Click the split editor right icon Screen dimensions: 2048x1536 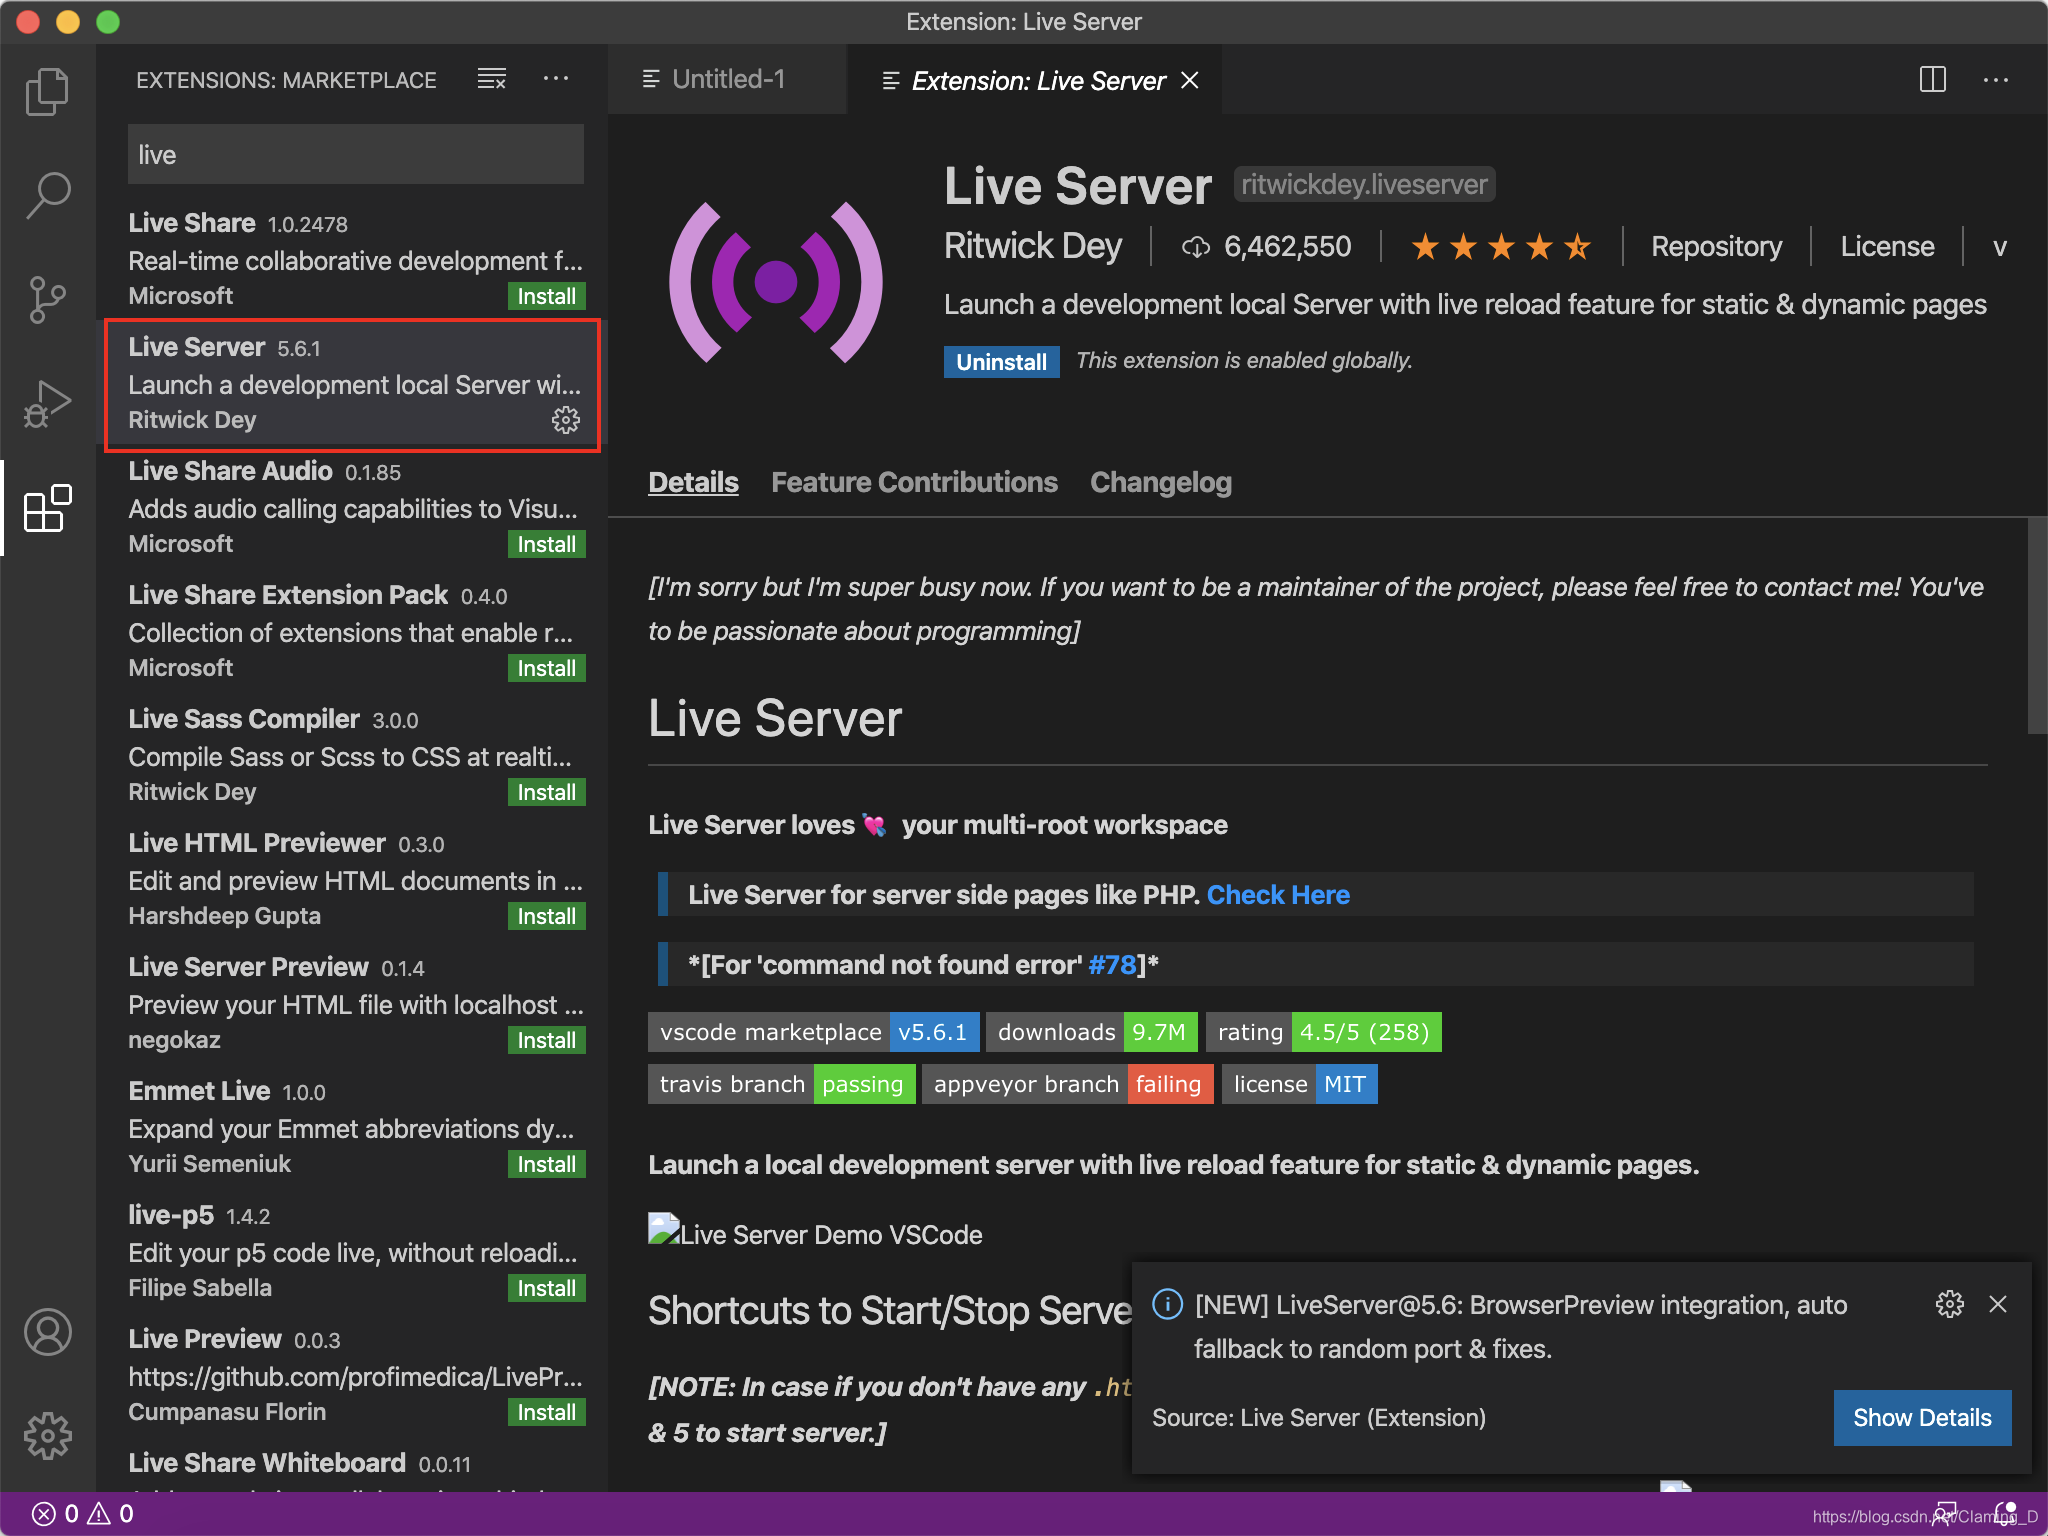pos(1932,80)
